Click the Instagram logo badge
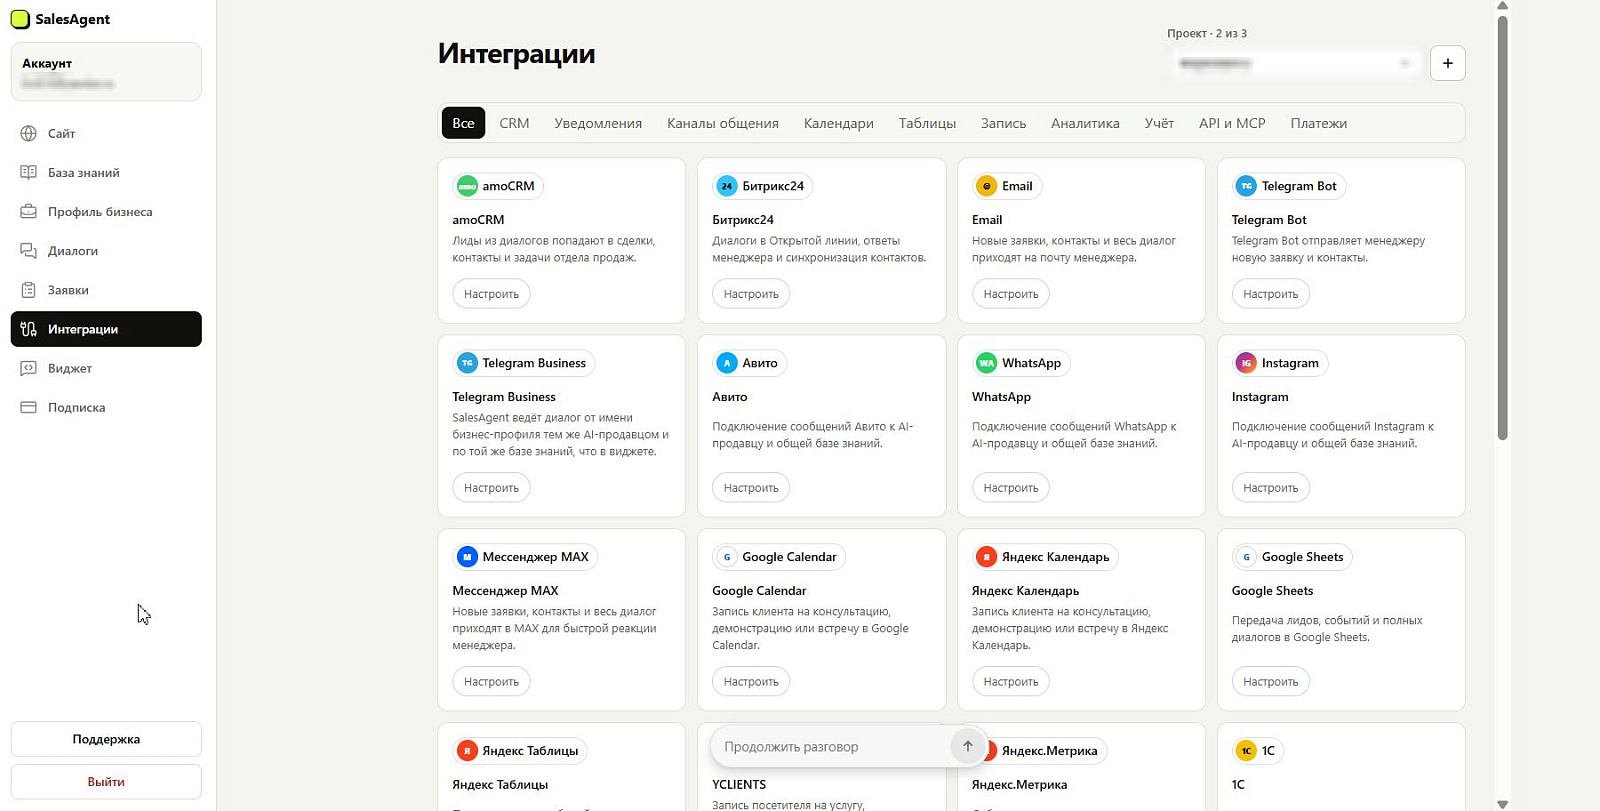This screenshot has width=1600, height=811. coord(1246,363)
